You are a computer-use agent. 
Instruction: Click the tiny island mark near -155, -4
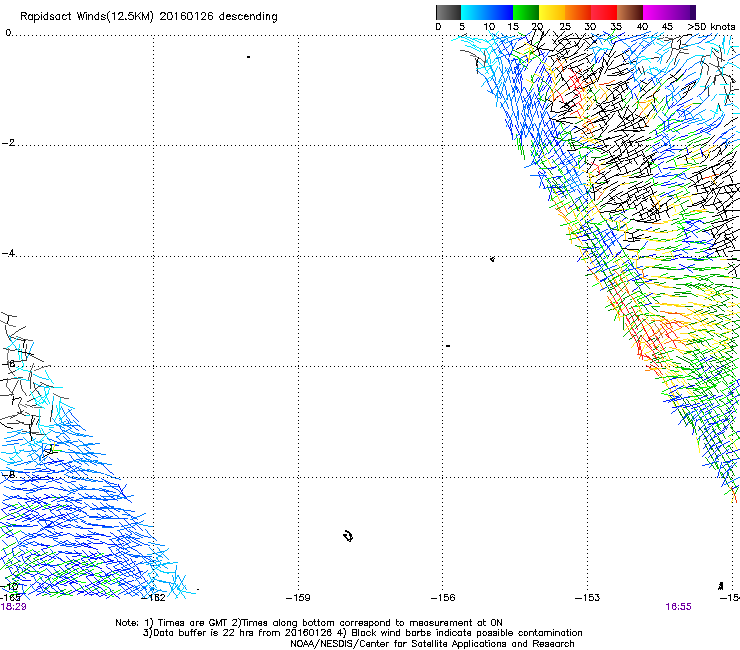492,259
